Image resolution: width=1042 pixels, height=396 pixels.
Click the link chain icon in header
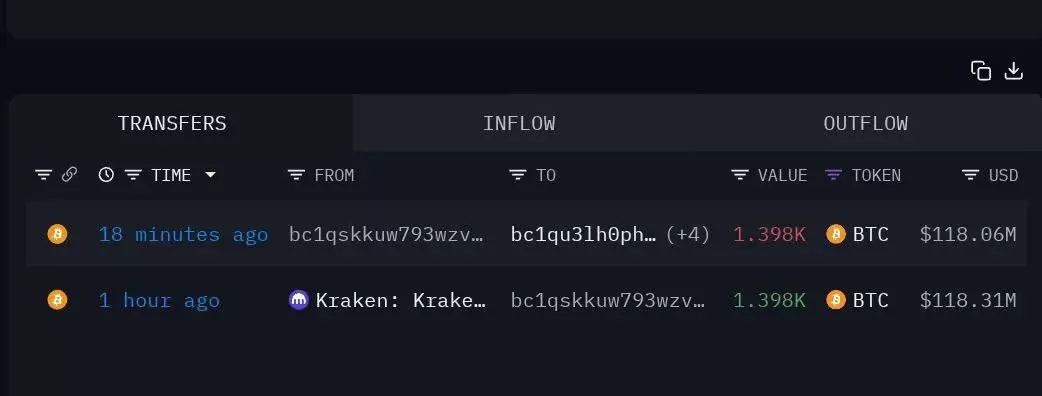tap(69, 175)
